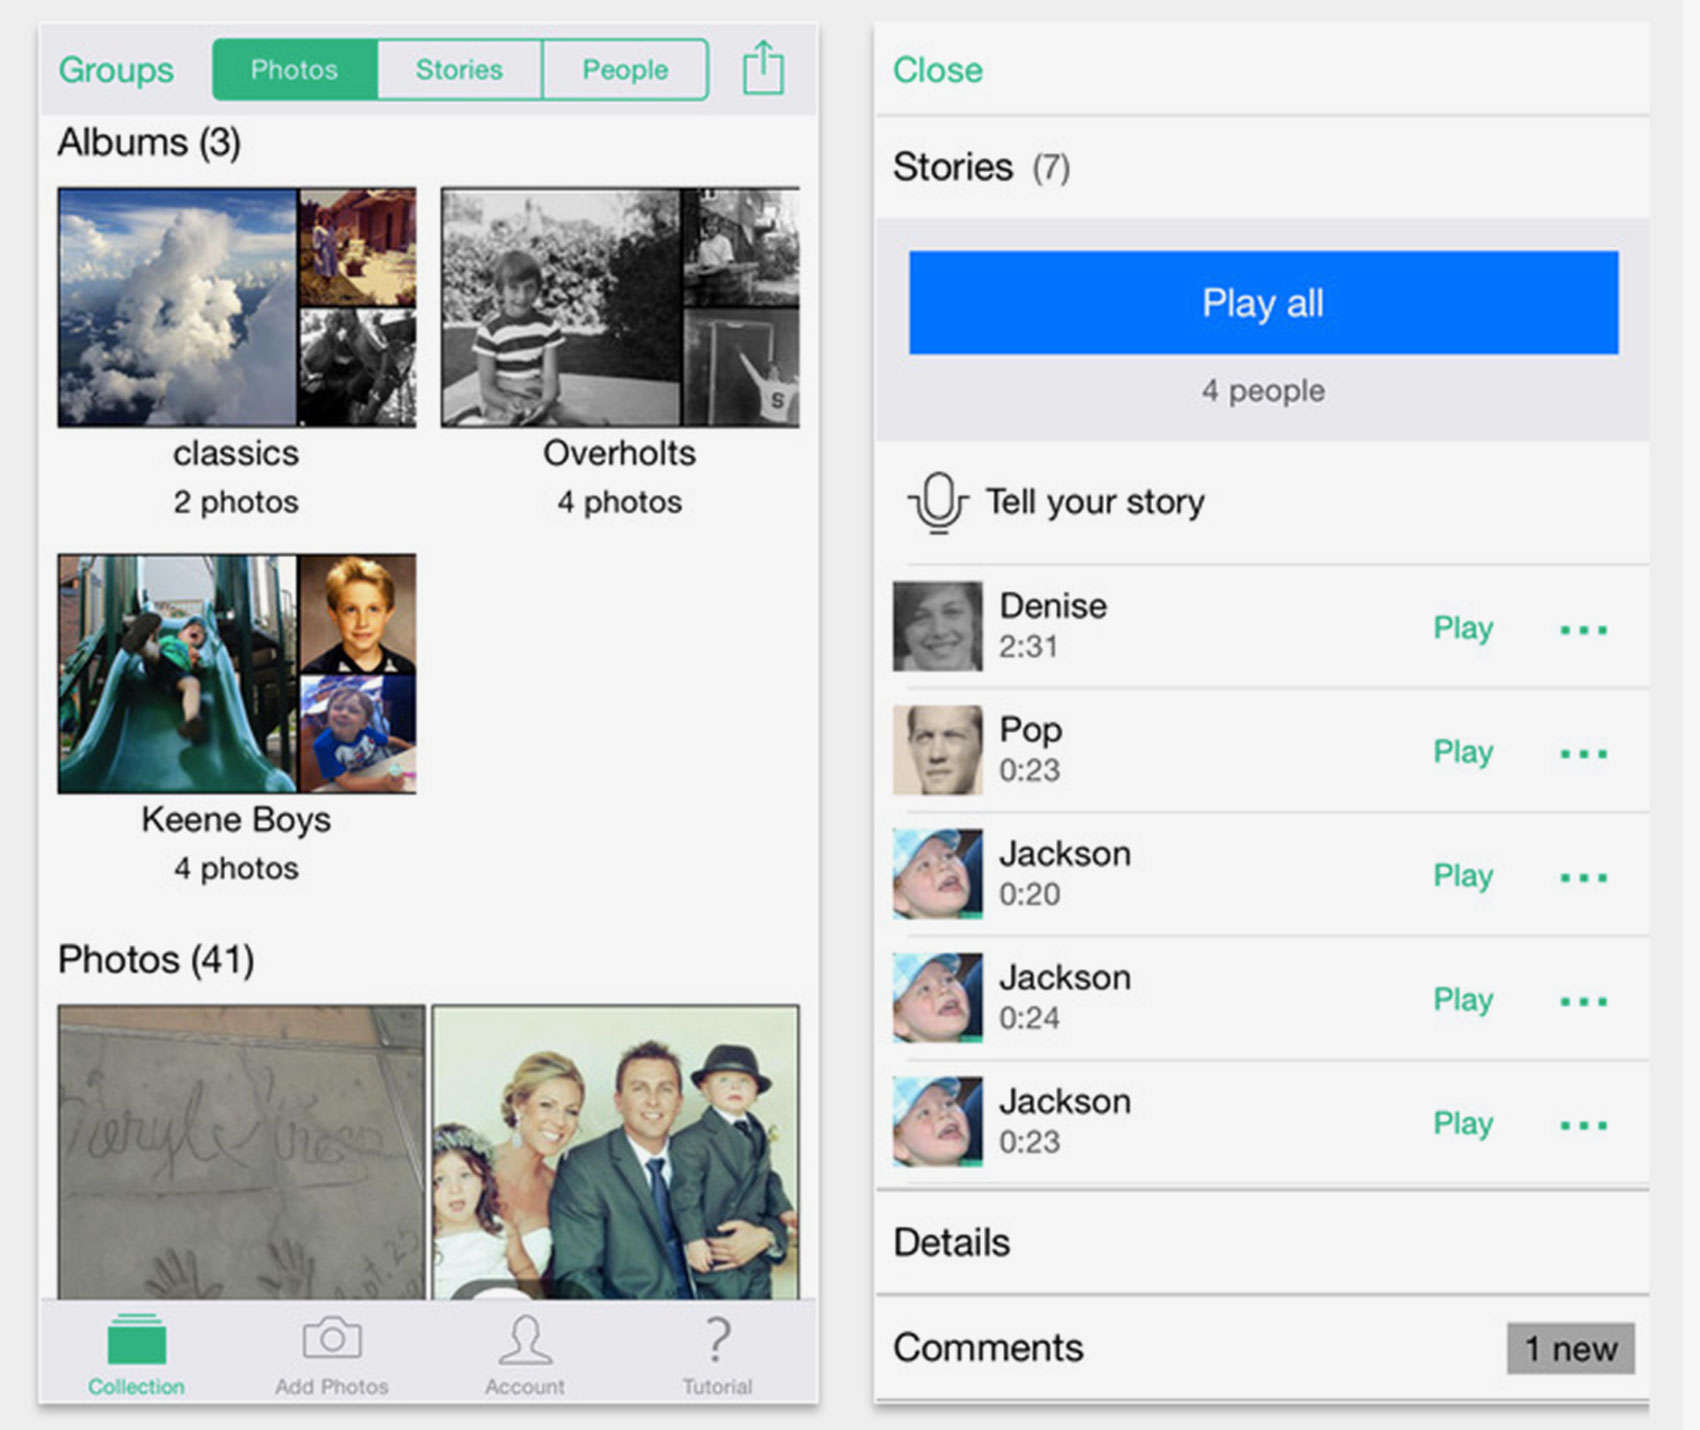Open the Collection tab icon
The width and height of the screenshot is (1700, 1430).
click(136, 1342)
